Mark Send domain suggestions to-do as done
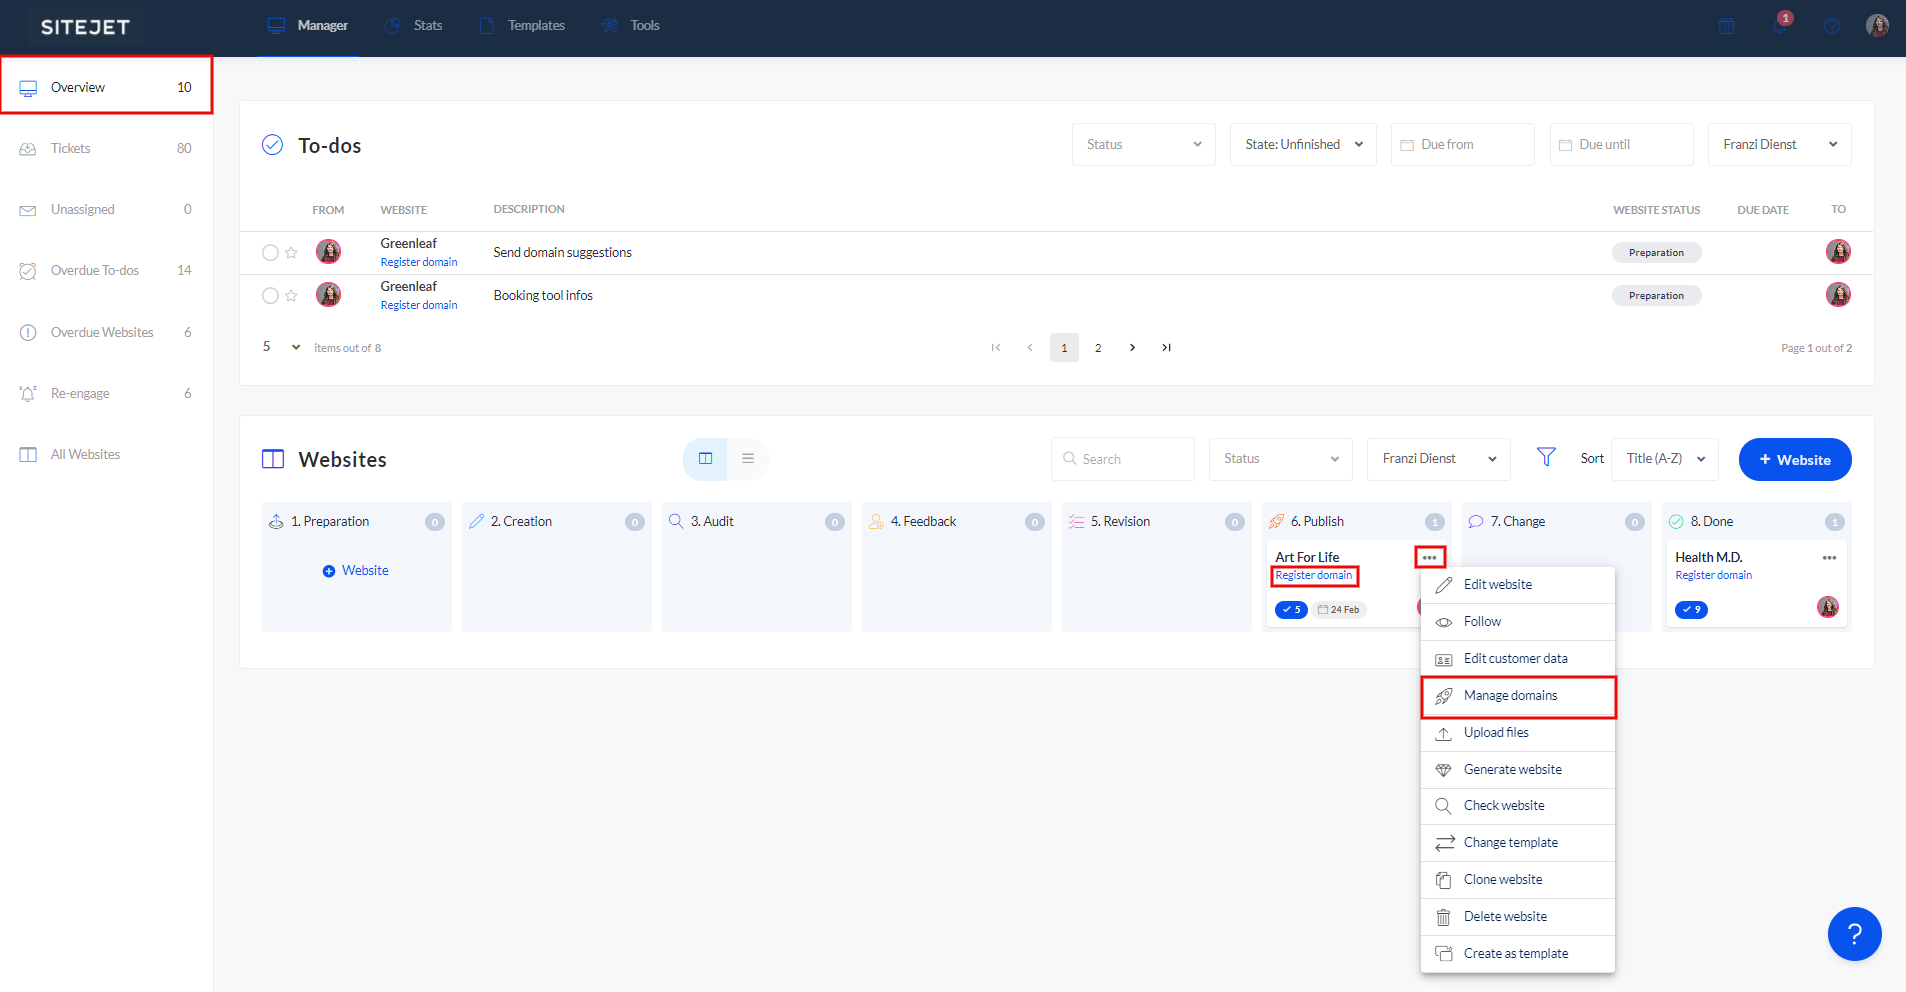Viewport: 1906px width, 992px height. tap(270, 253)
